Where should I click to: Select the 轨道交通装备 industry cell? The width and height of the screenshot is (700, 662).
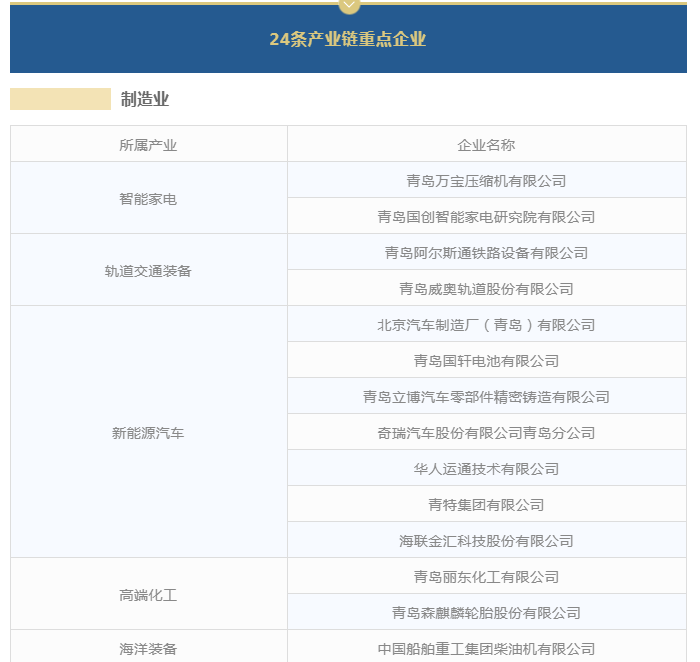(149, 270)
